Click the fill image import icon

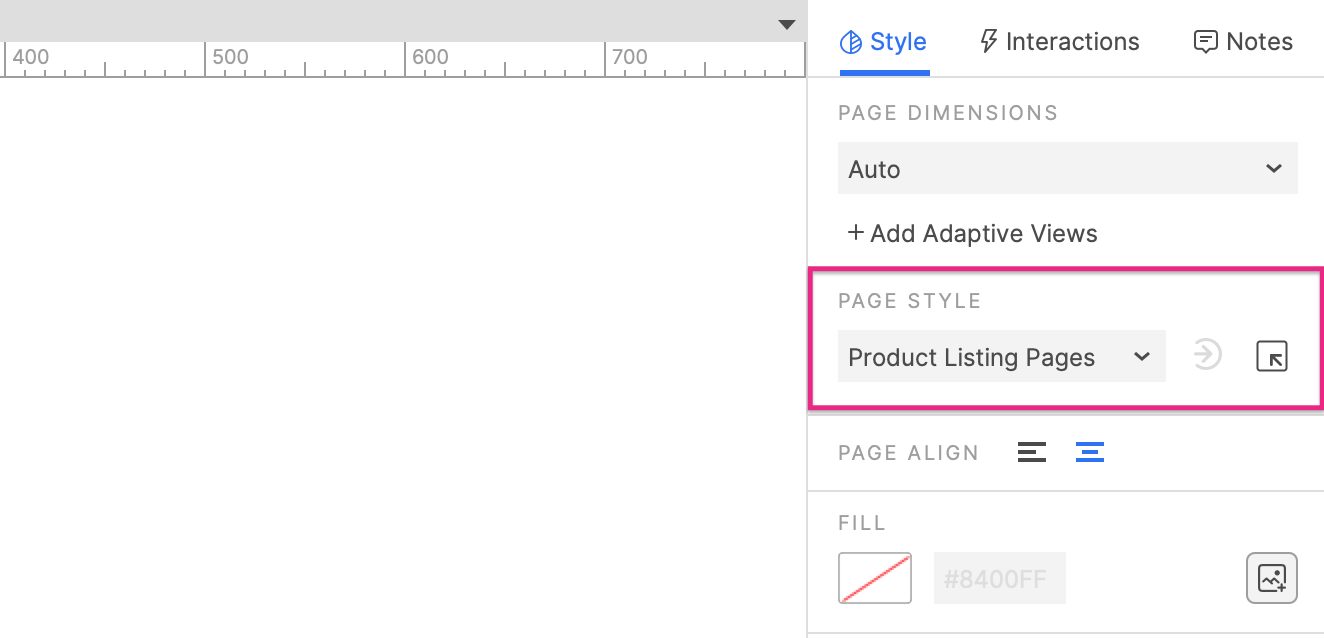[x=1272, y=578]
